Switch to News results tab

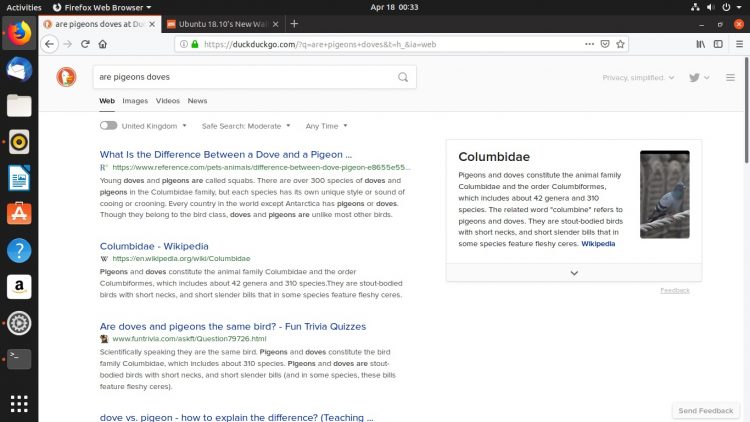pos(197,101)
